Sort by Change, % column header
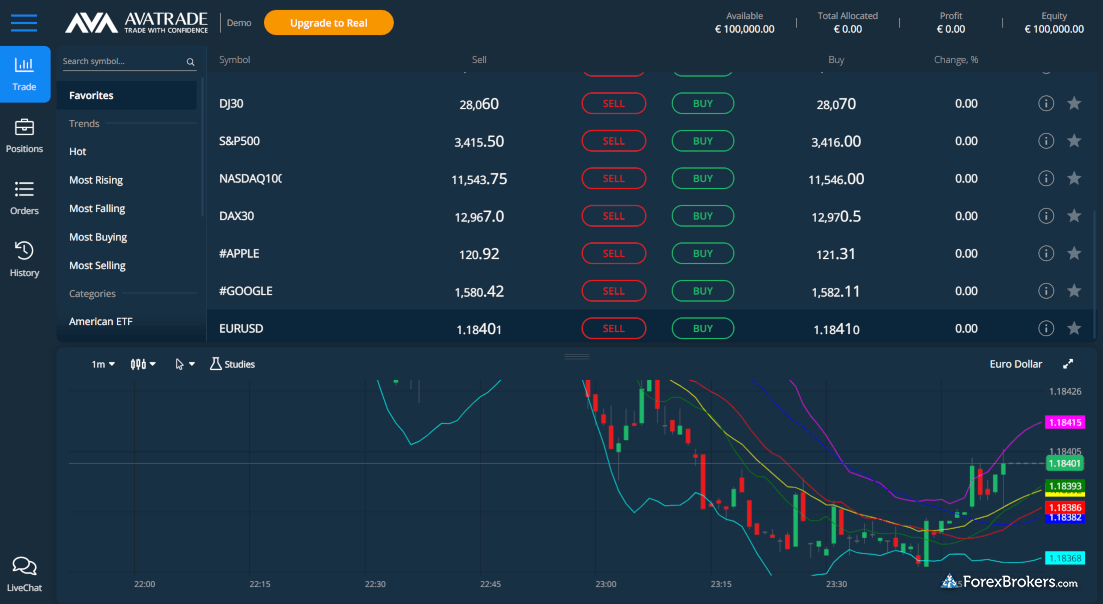Image resolution: width=1103 pixels, height=604 pixels. tap(956, 60)
